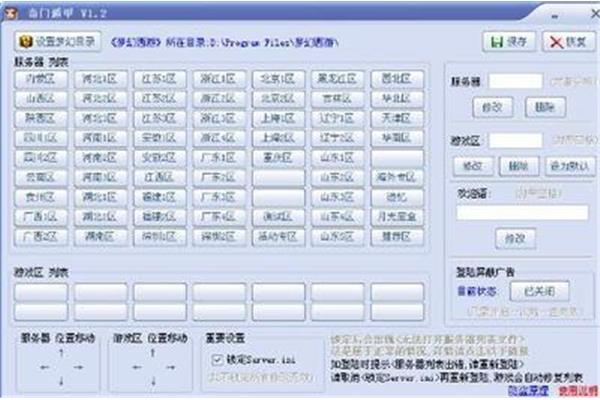The height and width of the screenshot is (400, 600).
Task: Select the 江西区 server
Action: coord(160,177)
